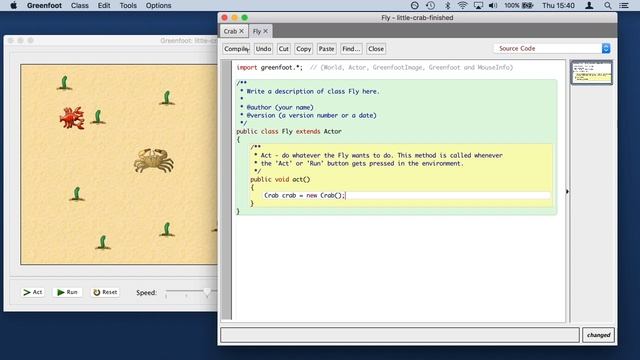
Task: Open the Apple menu
Action: tap(13, 5)
